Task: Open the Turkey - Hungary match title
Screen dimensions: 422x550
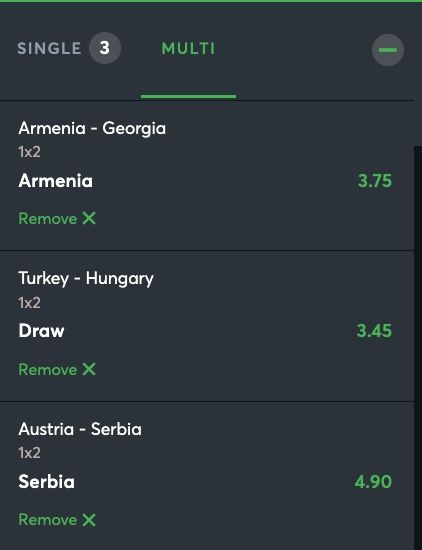Action: pyautogui.click(x=86, y=279)
